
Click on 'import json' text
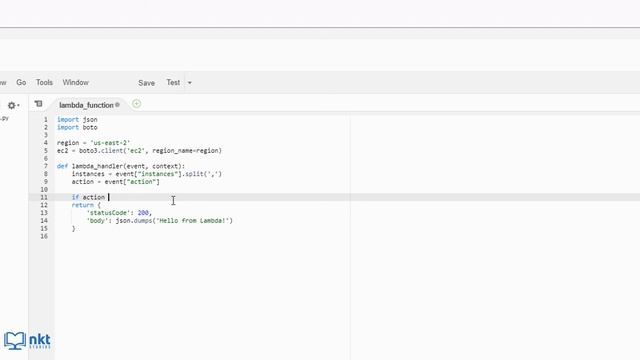(77, 120)
